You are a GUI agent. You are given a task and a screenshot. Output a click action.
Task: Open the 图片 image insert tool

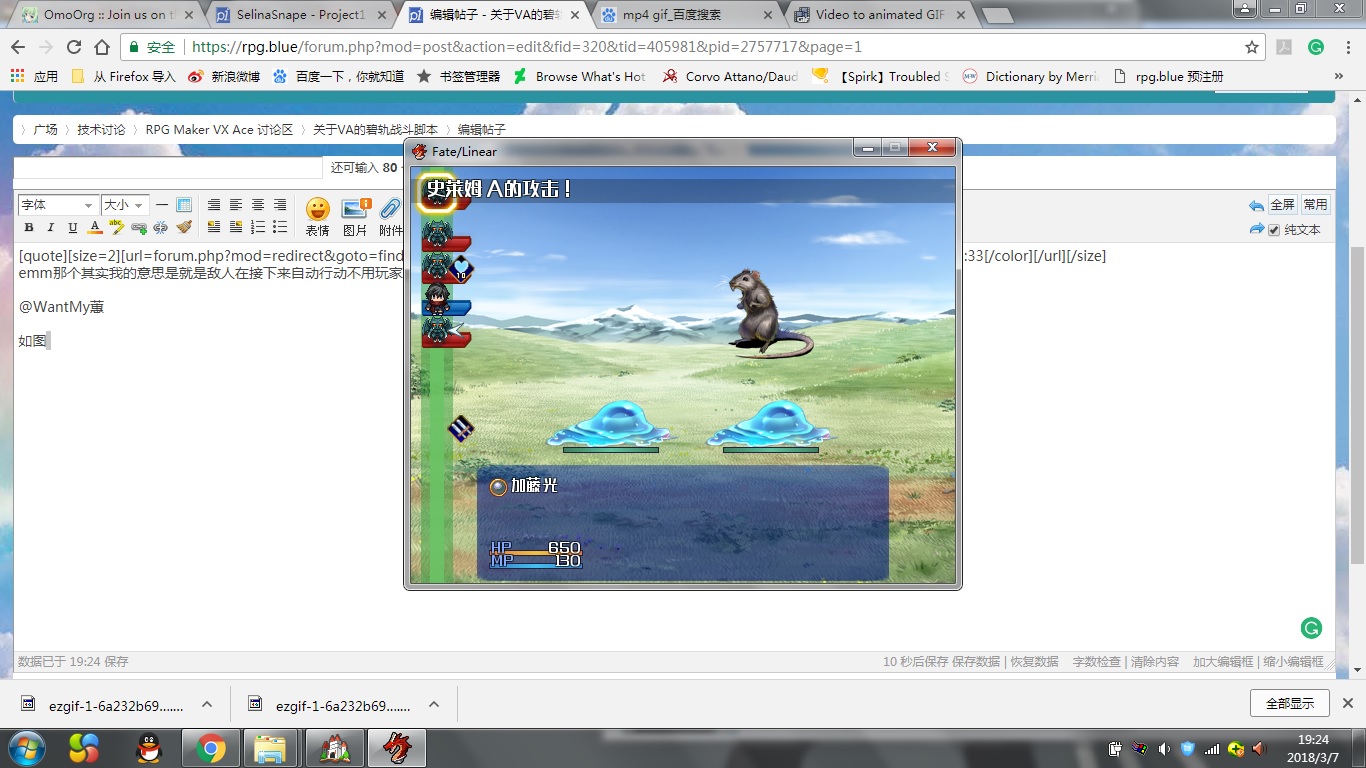(355, 217)
